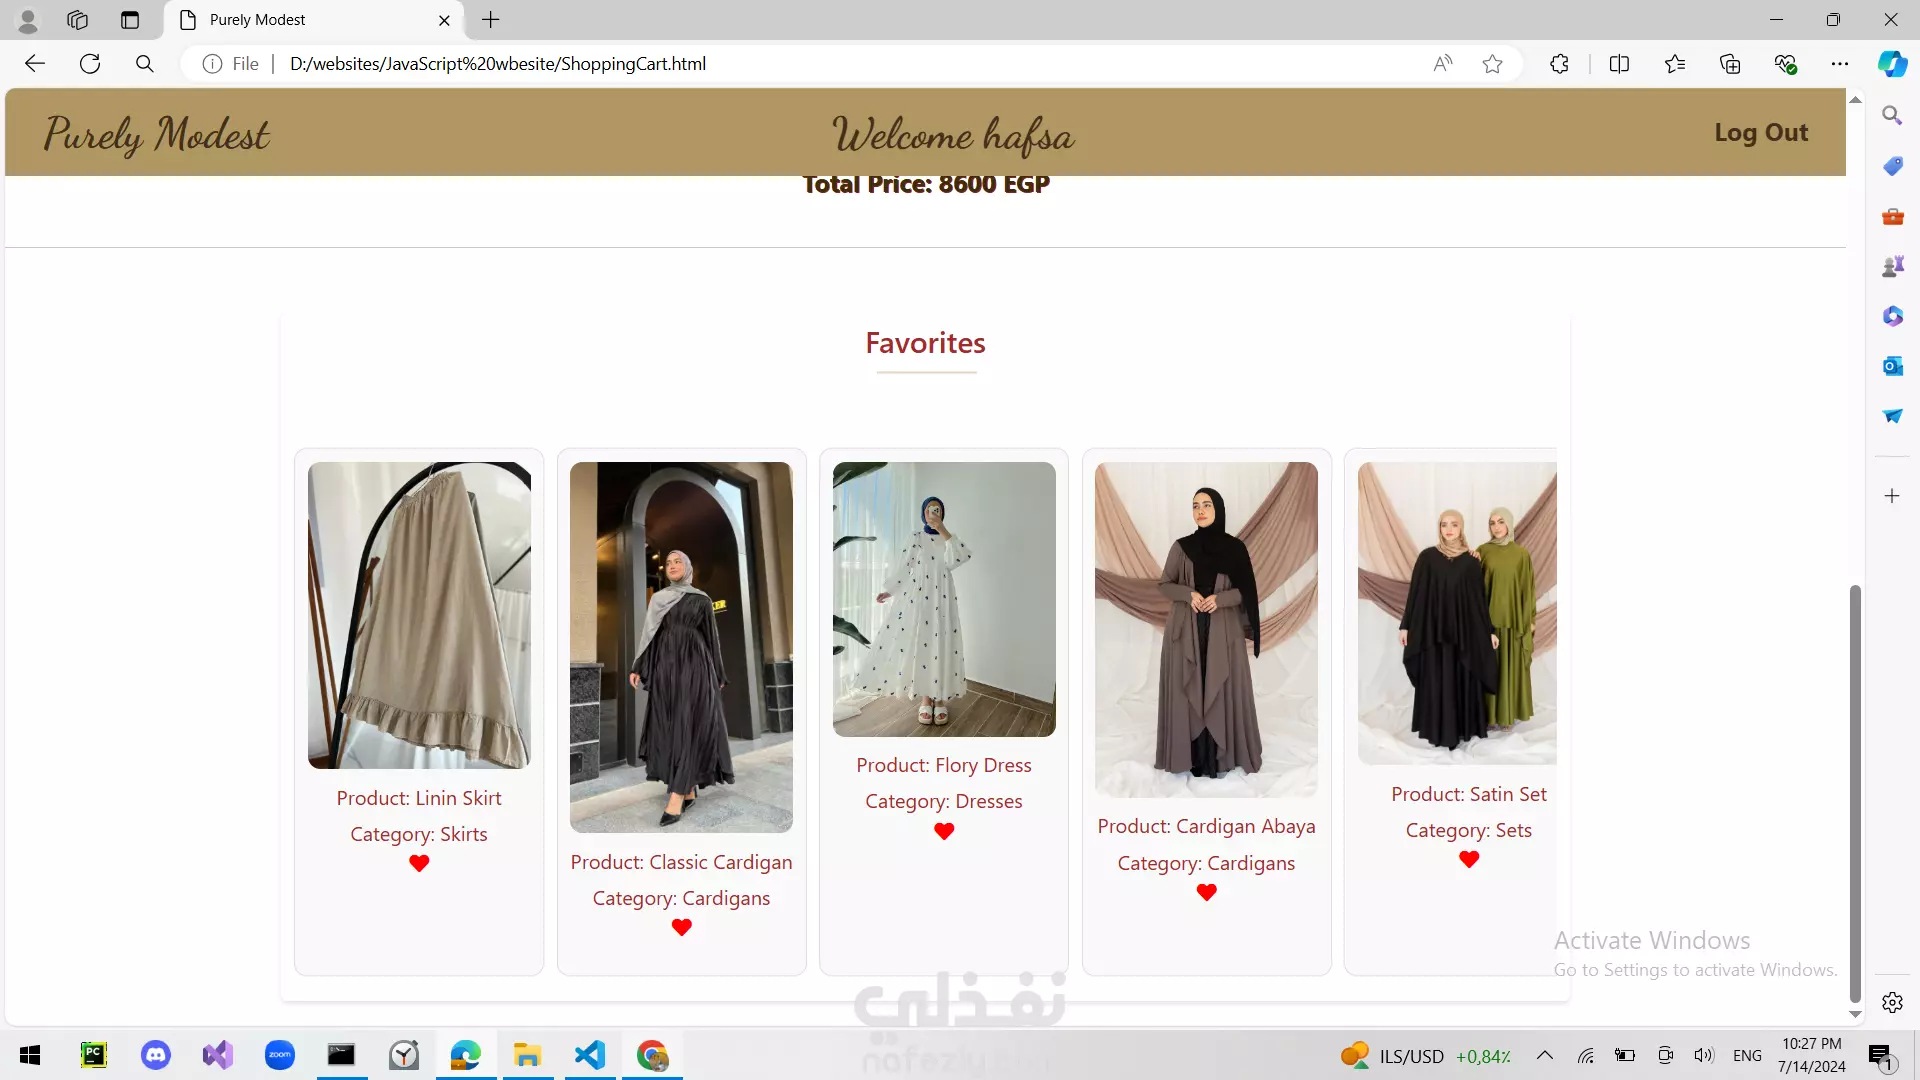This screenshot has height=1080, width=1920.
Task: Open the clock and calendar
Action: (1811, 1055)
